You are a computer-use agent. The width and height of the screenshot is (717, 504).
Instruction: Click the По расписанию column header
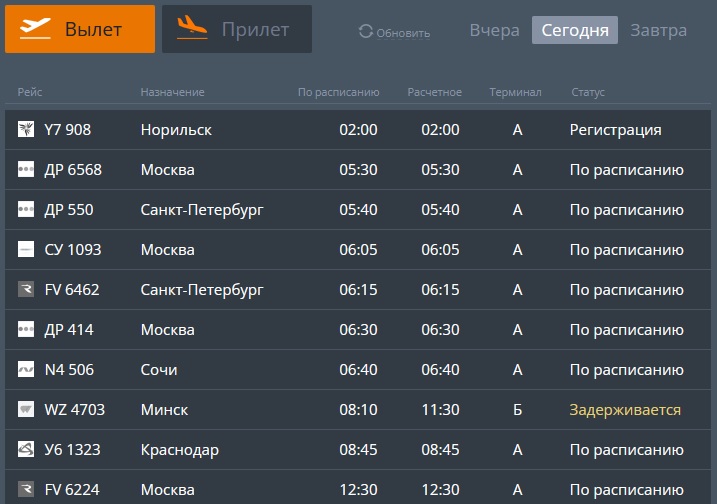[338, 92]
